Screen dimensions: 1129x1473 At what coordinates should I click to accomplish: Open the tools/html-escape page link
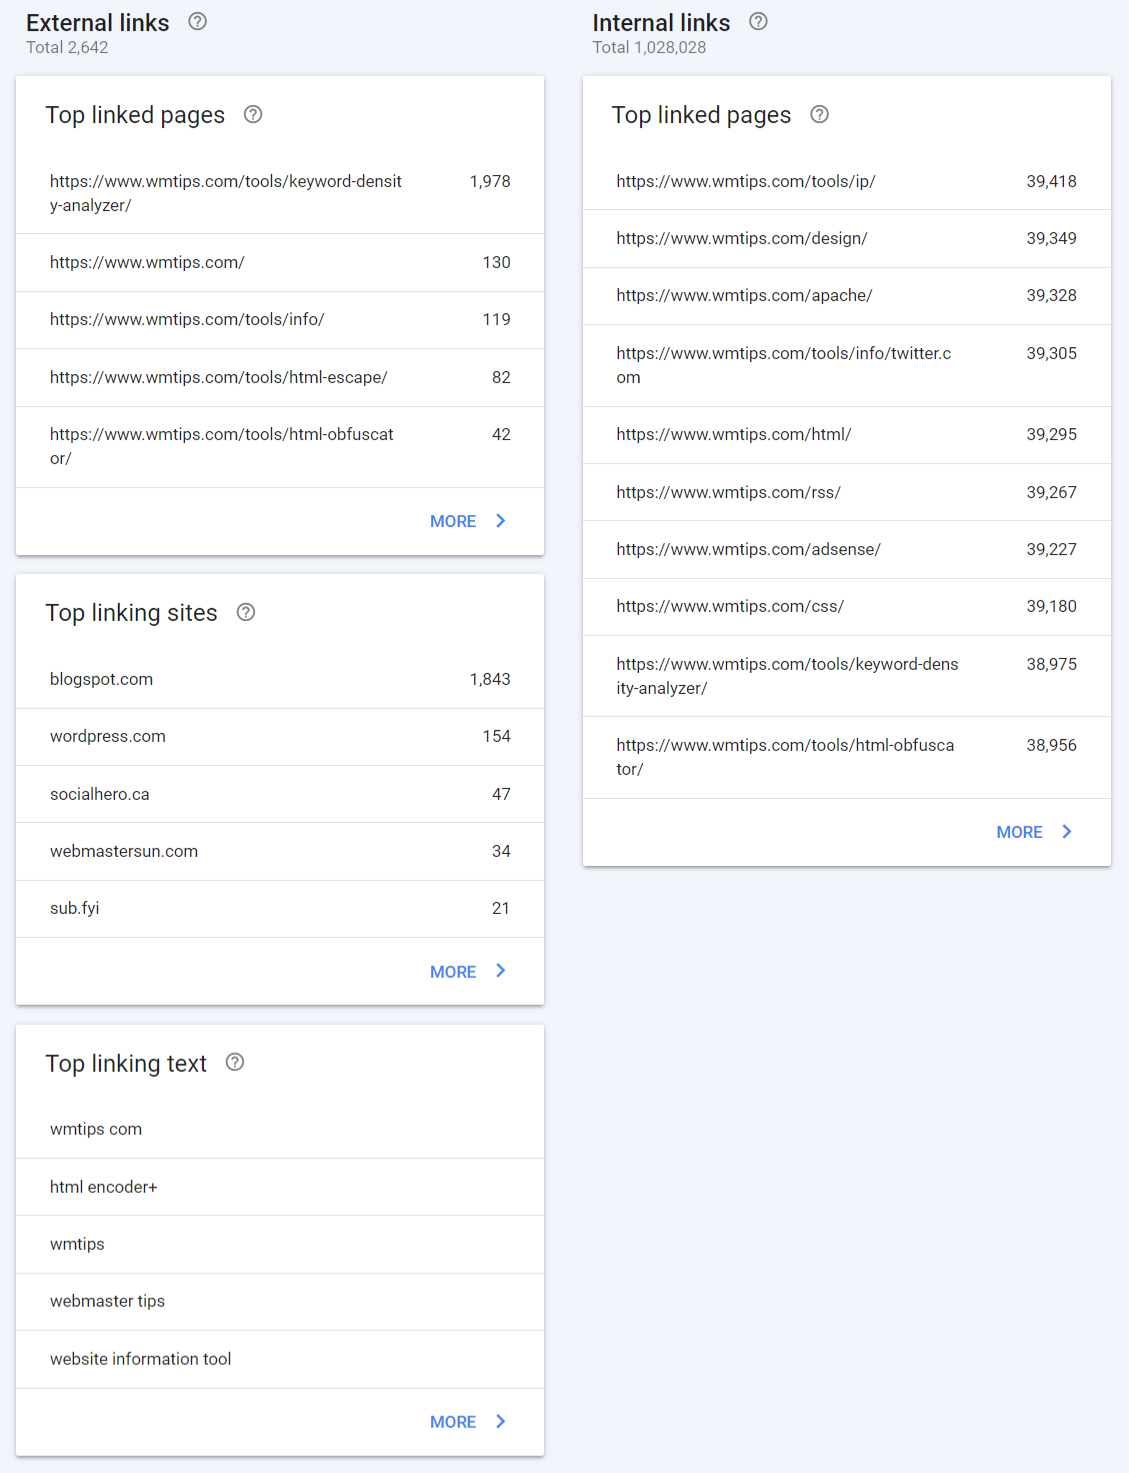point(218,377)
